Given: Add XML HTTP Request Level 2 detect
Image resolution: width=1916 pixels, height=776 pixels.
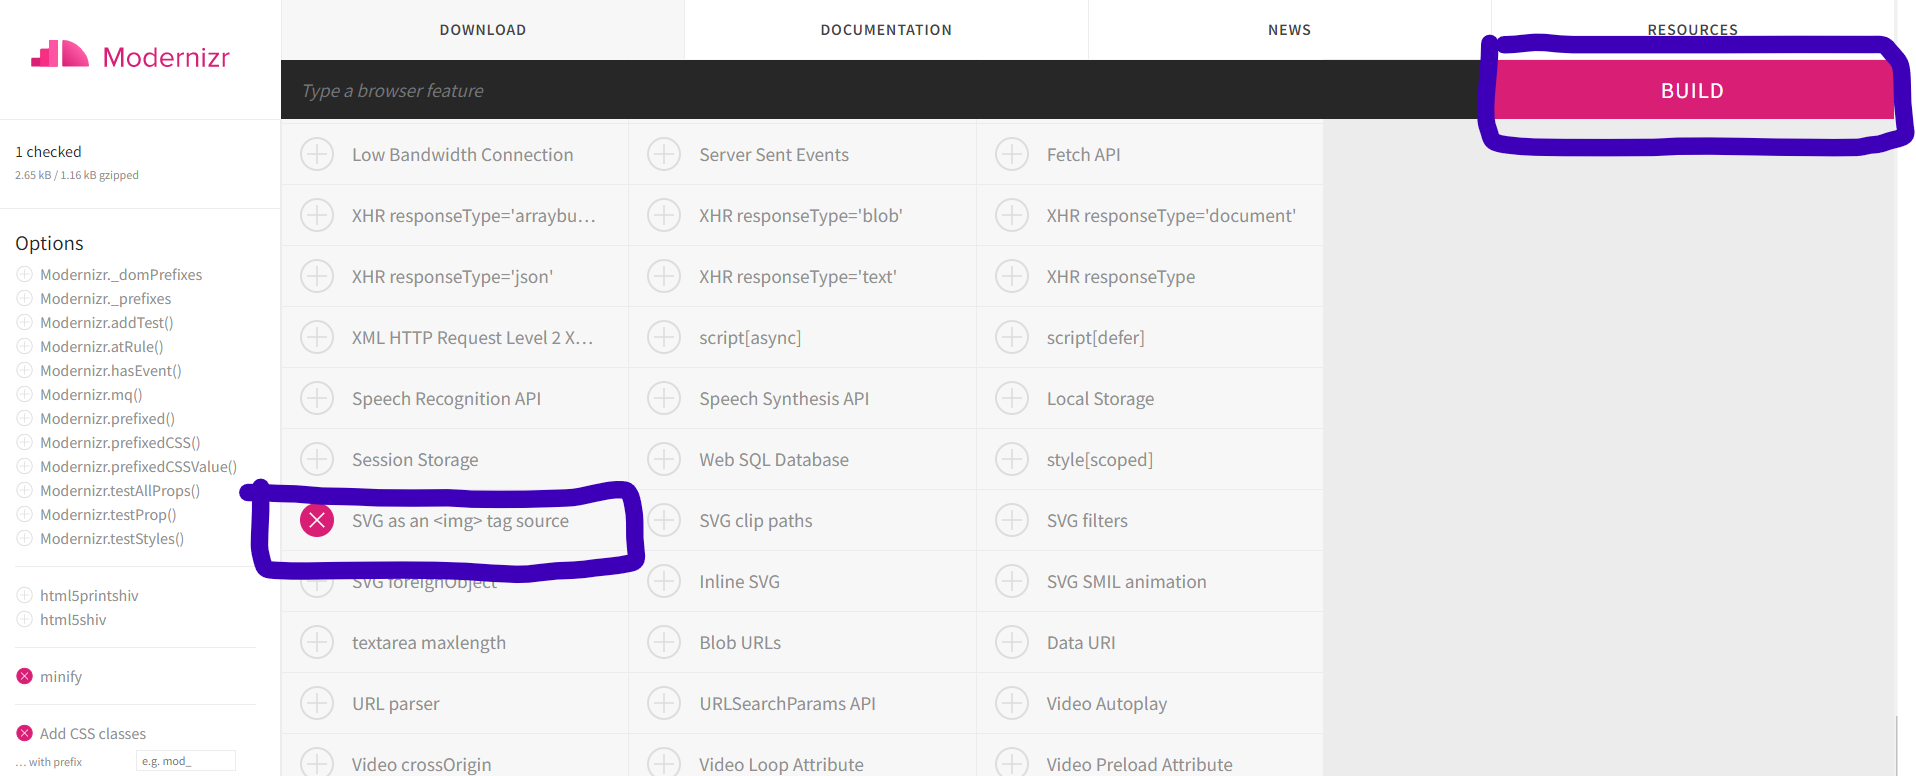Looking at the screenshot, I should pos(317,338).
